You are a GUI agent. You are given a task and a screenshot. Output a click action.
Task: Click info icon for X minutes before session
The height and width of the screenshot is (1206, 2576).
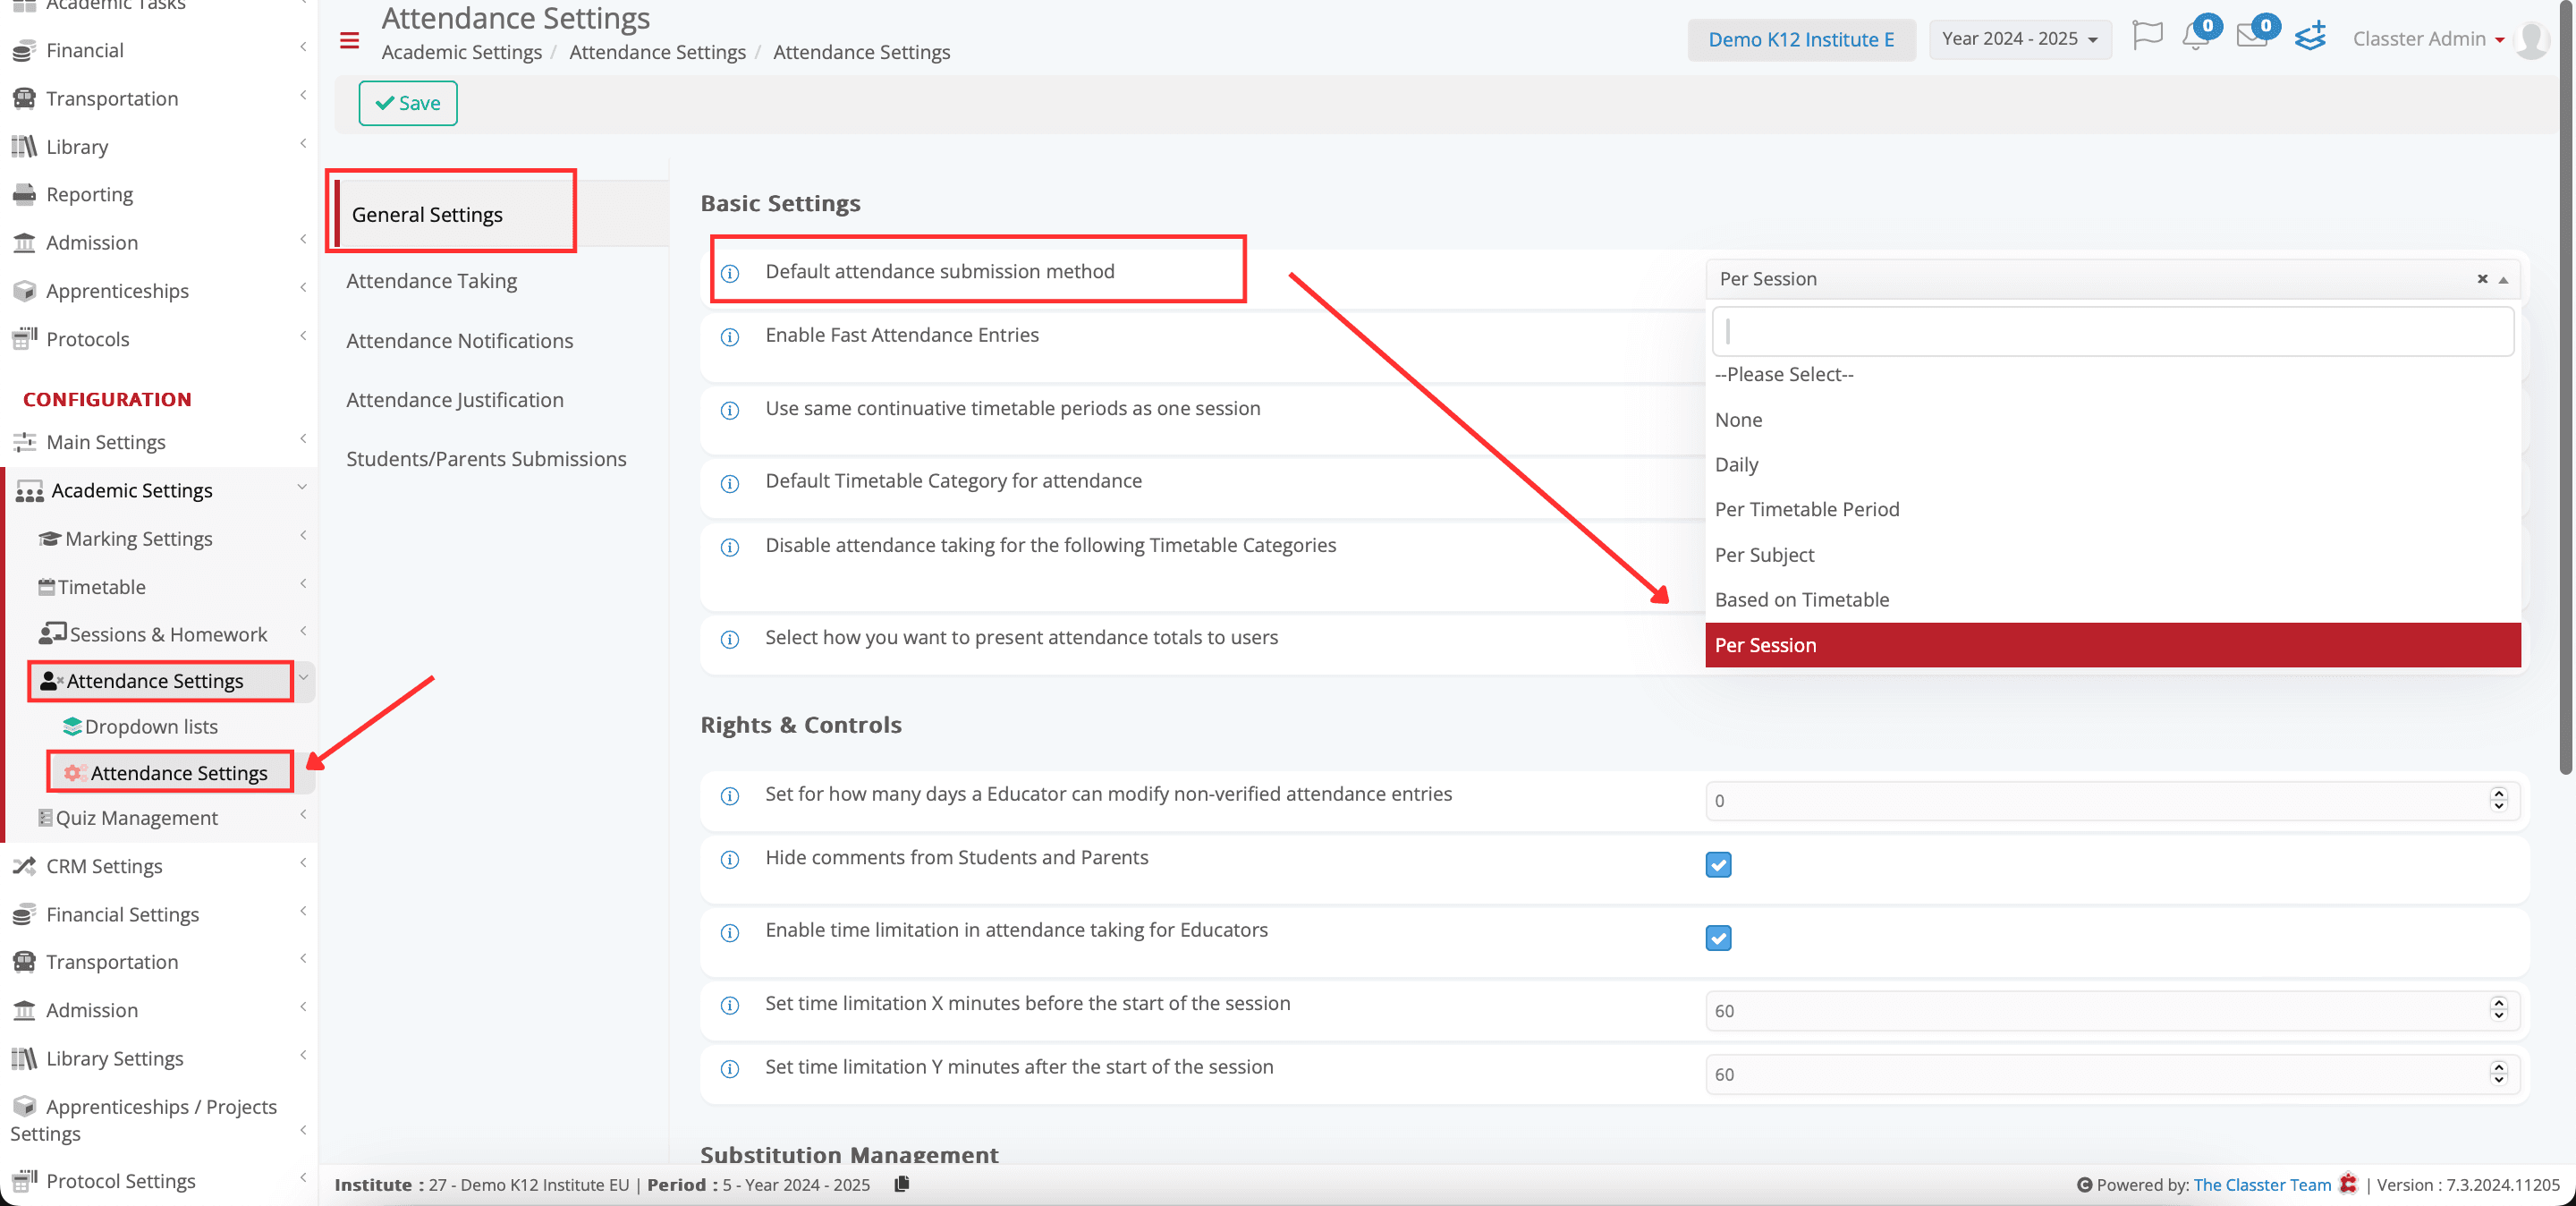pyautogui.click(x=730, y=1004)
